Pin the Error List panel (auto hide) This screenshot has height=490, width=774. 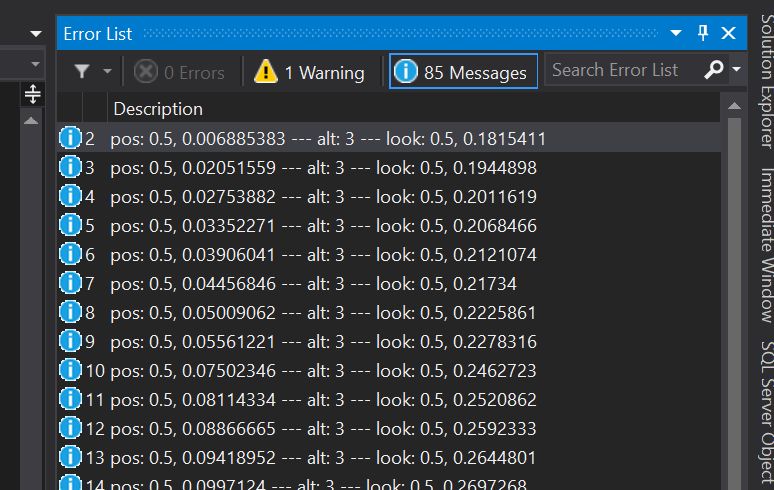click(x=703, y=33)
